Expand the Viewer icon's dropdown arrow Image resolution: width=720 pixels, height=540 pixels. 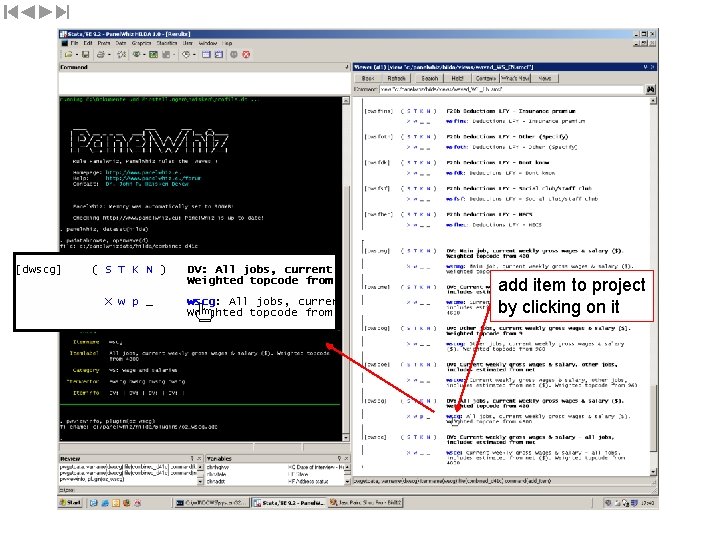pos(144,55)
